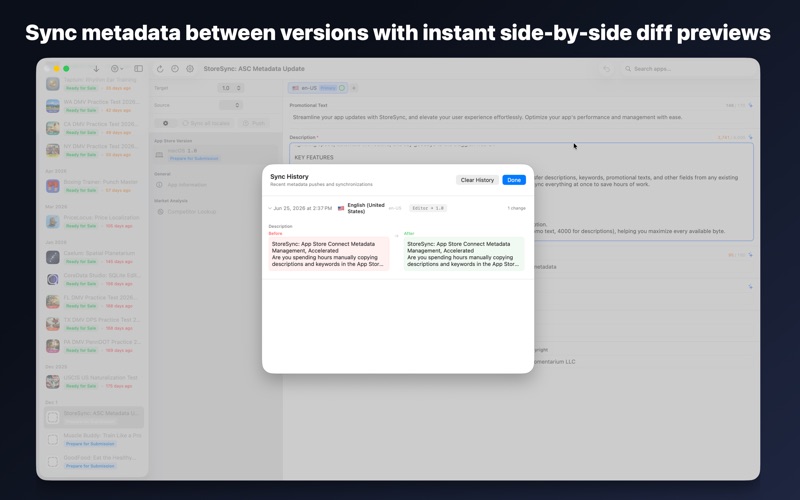800x500 pixels.
Task: Click the USCIS Naturalization Test app icon
Action: tap(53, 382)
